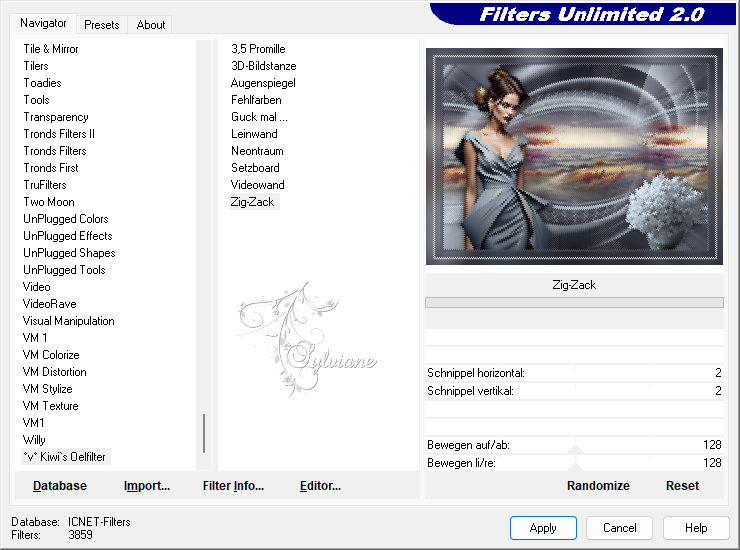Choose the 3,5 Promille filter

click(258, 49)
